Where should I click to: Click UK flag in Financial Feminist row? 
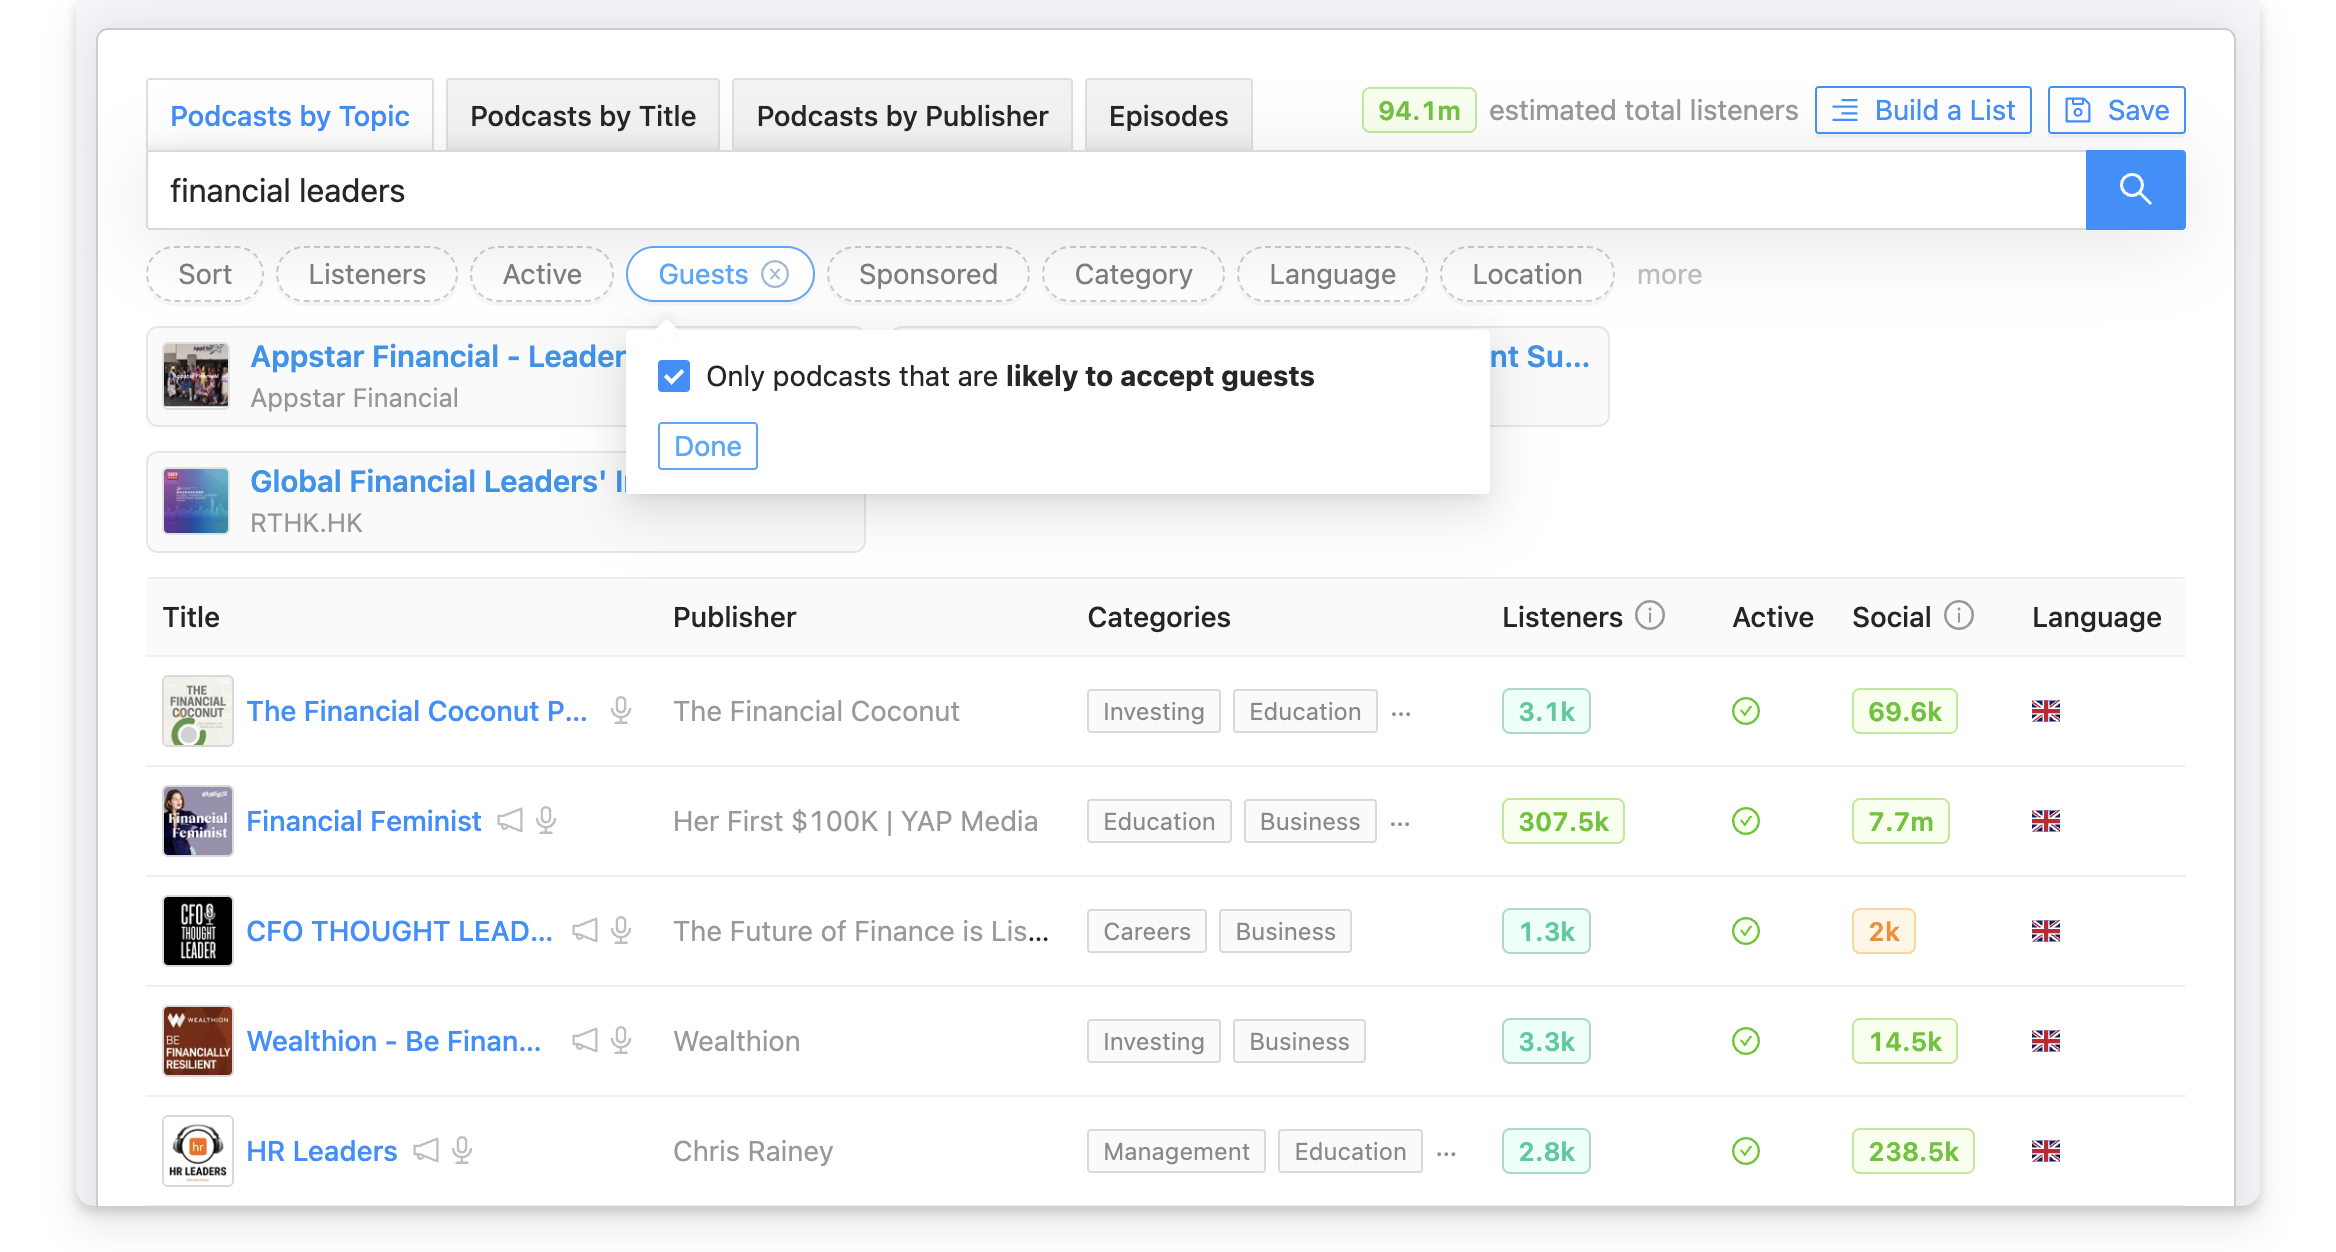(x=2046, y=821)
